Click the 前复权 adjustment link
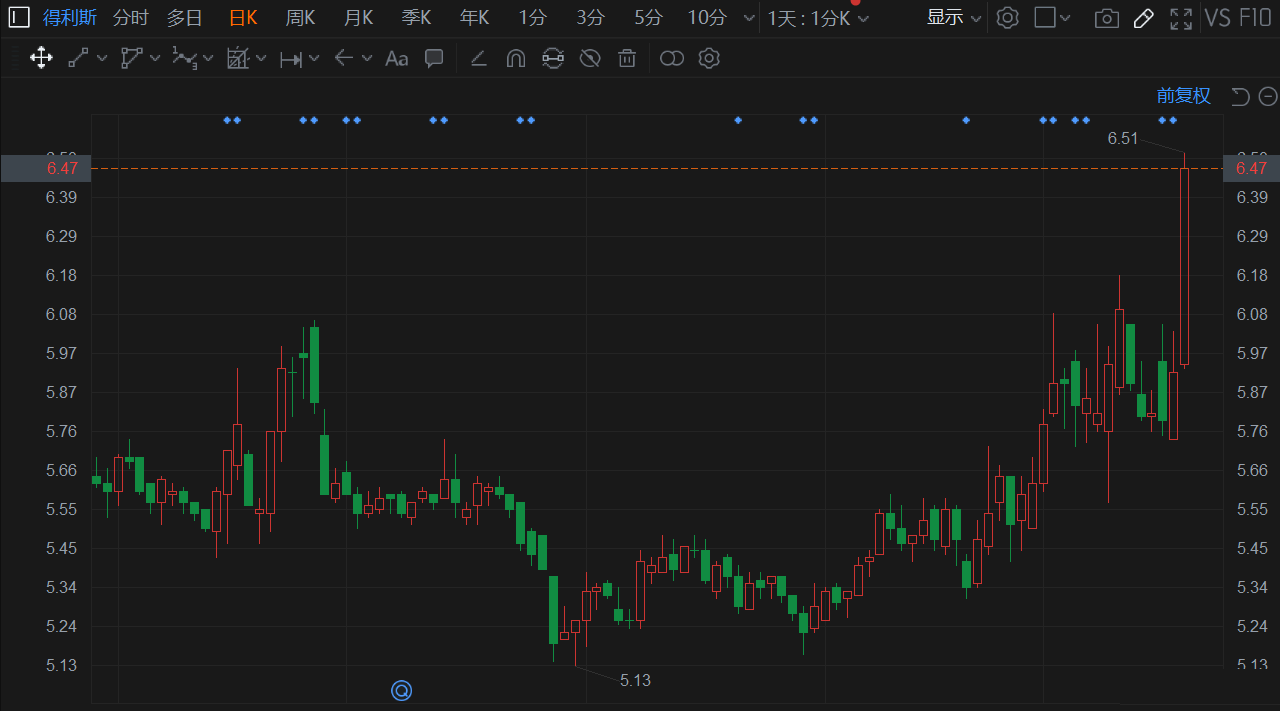The image size is (1280, 711). pyautogui.click(x=1183, y=96)
